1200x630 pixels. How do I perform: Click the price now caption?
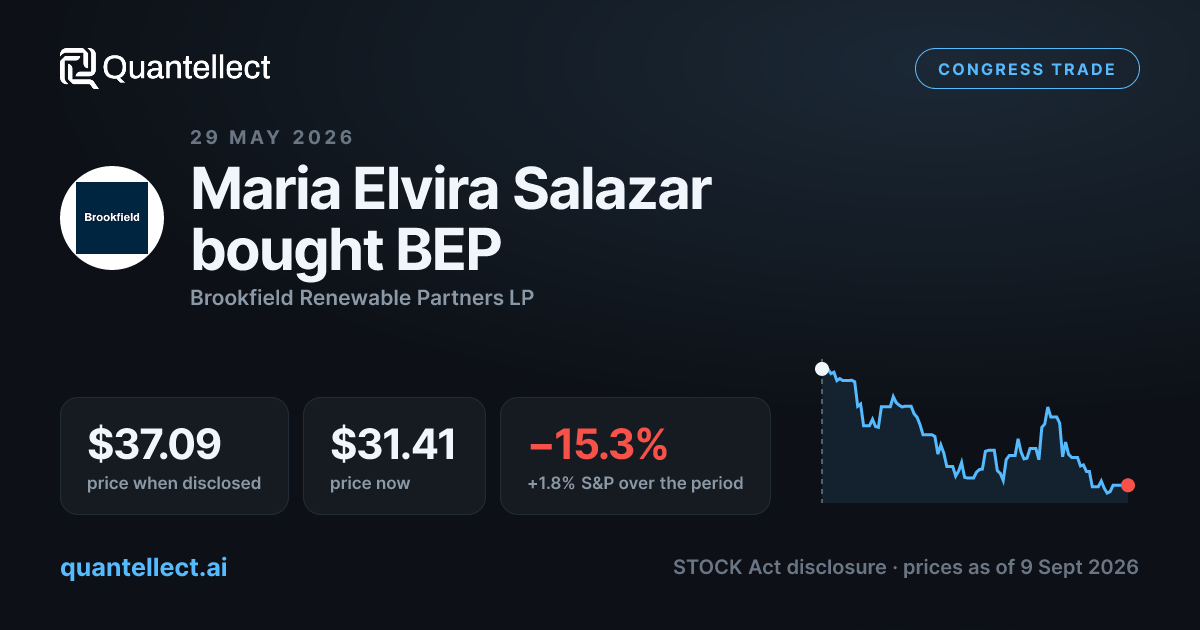[x=370, y=483]
